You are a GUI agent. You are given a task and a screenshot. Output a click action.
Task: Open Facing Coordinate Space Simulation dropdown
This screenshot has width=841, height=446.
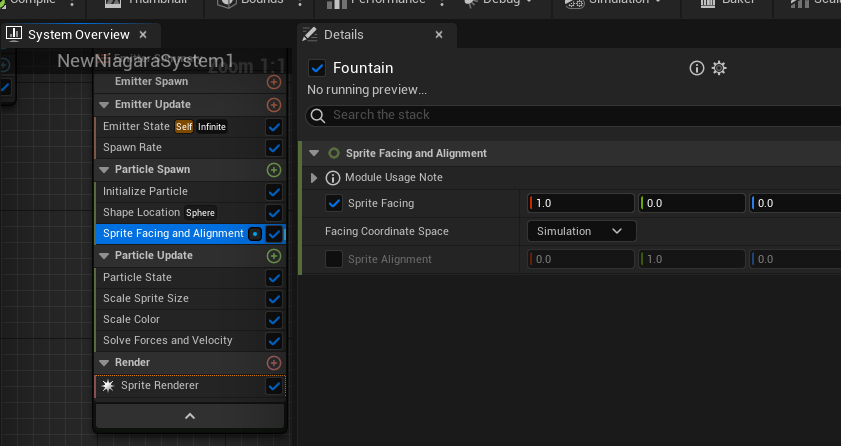pos(582,231)
